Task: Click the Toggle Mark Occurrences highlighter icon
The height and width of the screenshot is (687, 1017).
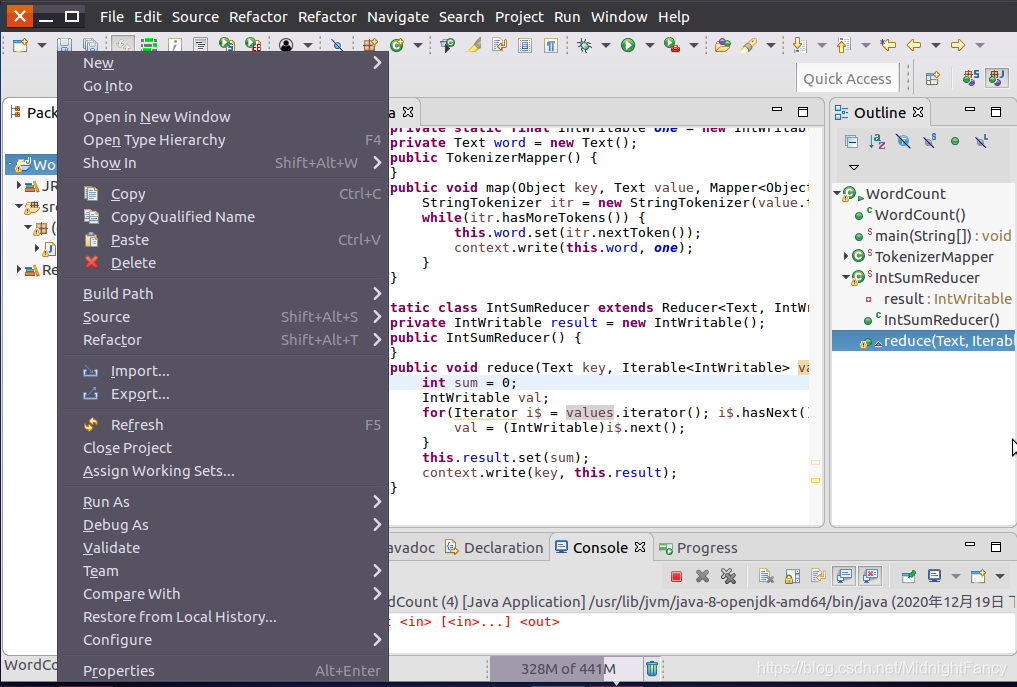Action: click(x=474, y=45)
